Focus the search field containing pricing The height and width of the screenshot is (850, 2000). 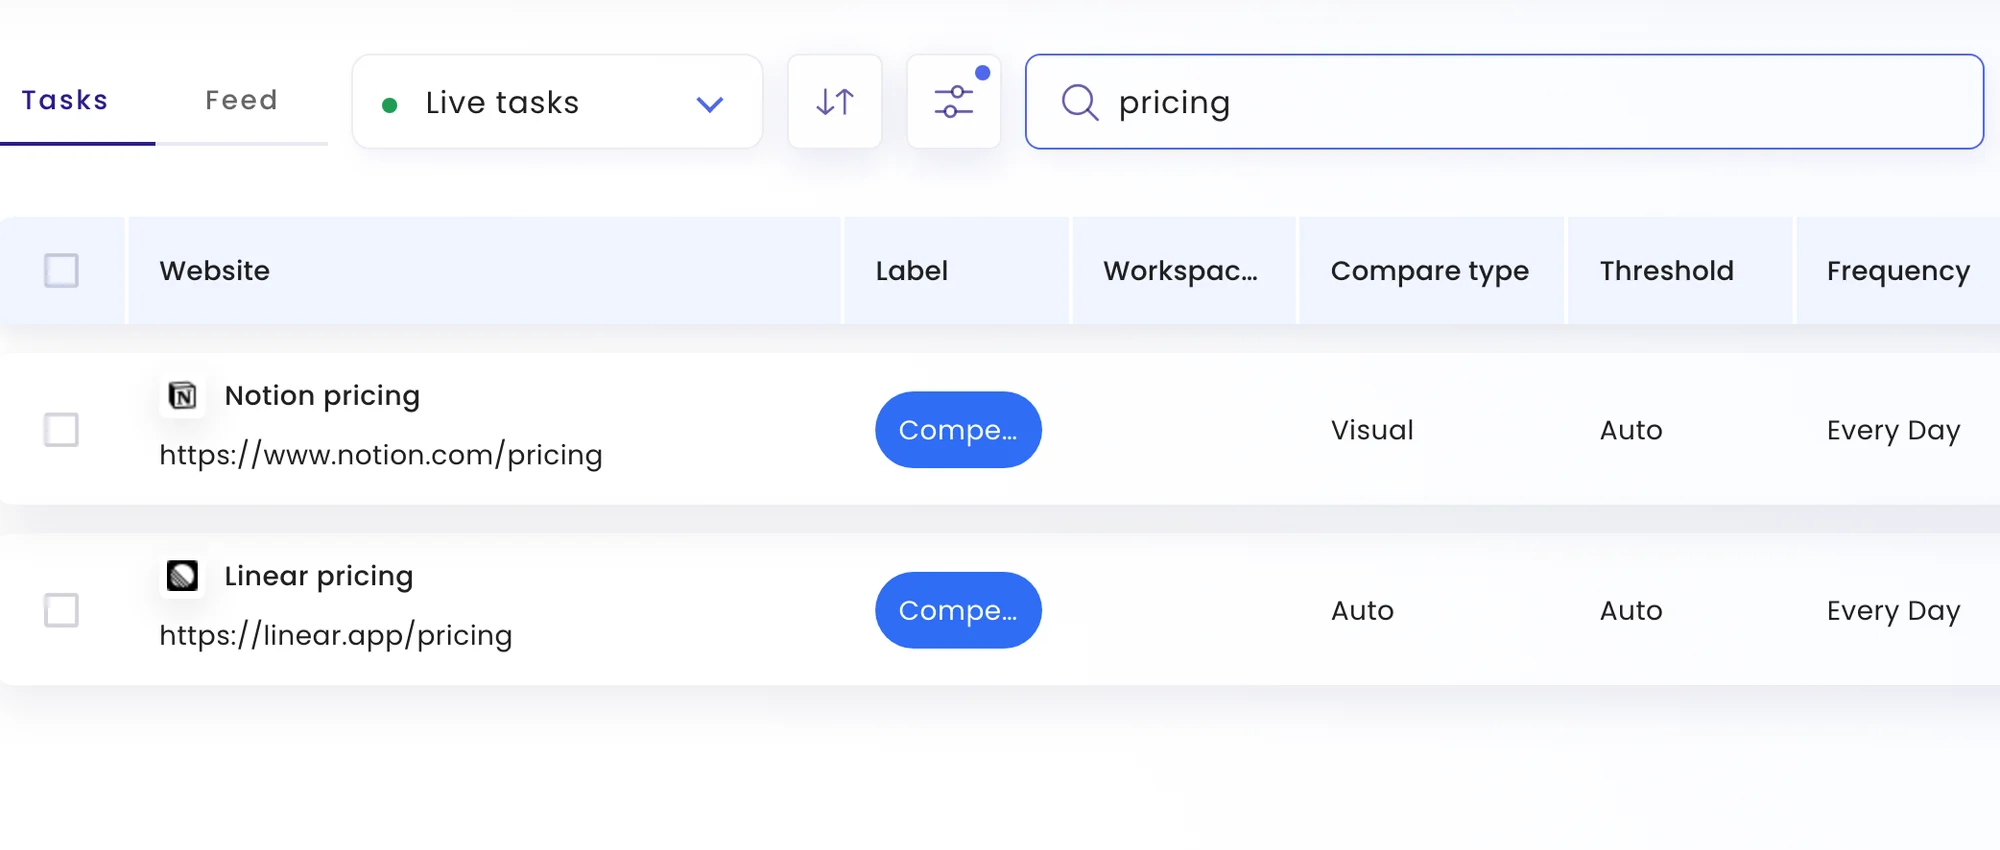click(1505, 102)
